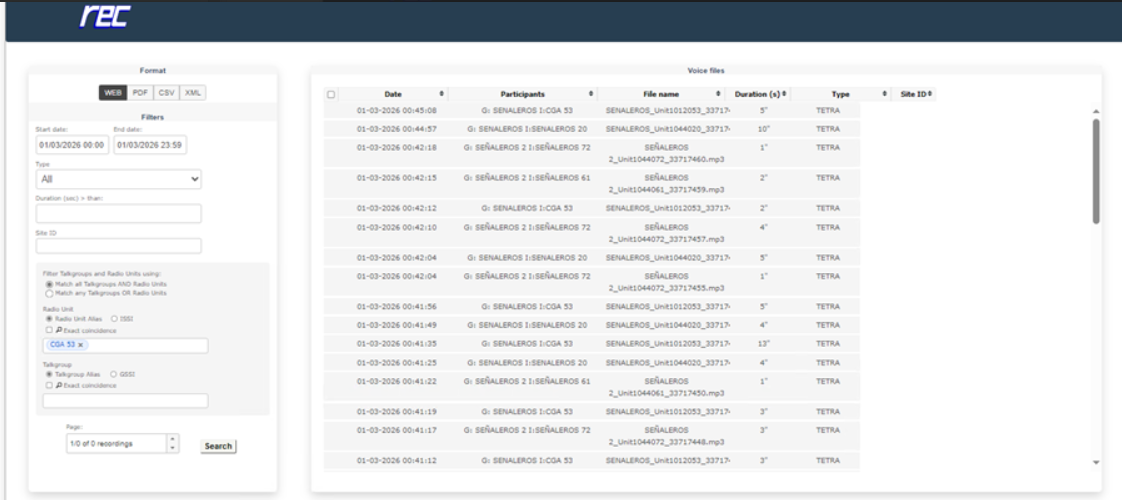Click file SEÑALEROS 2_Unit1044061_33717450.mp3
The height and width of the screenshot is (500, 1122).
[x=666, y=387]
